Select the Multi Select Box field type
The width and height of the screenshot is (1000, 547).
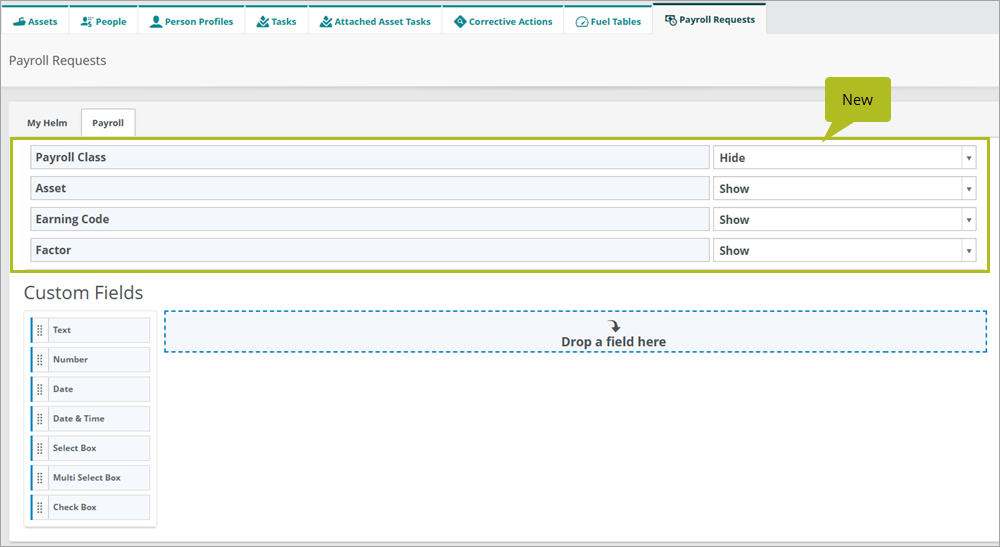[91, 478]
